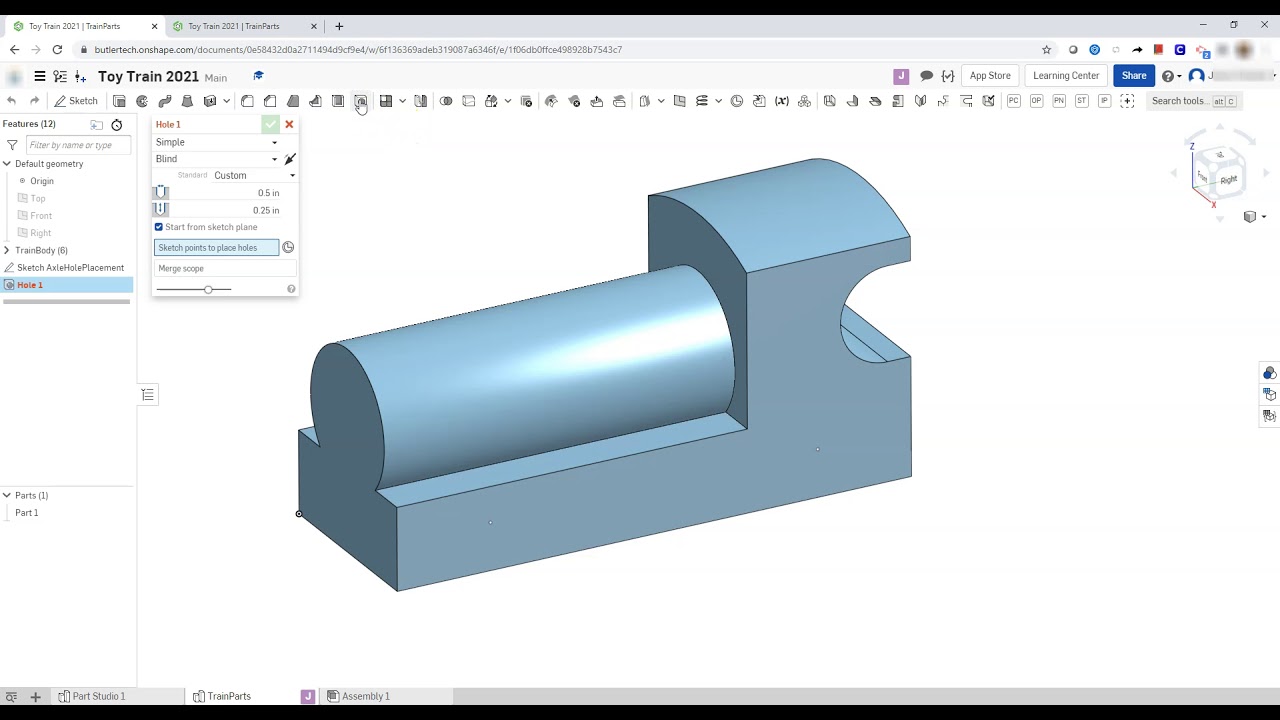The width and height of the screenshot is (1280, 720).
Task: Click the IP custom feature icon
Action: (x=1104, y=101)
